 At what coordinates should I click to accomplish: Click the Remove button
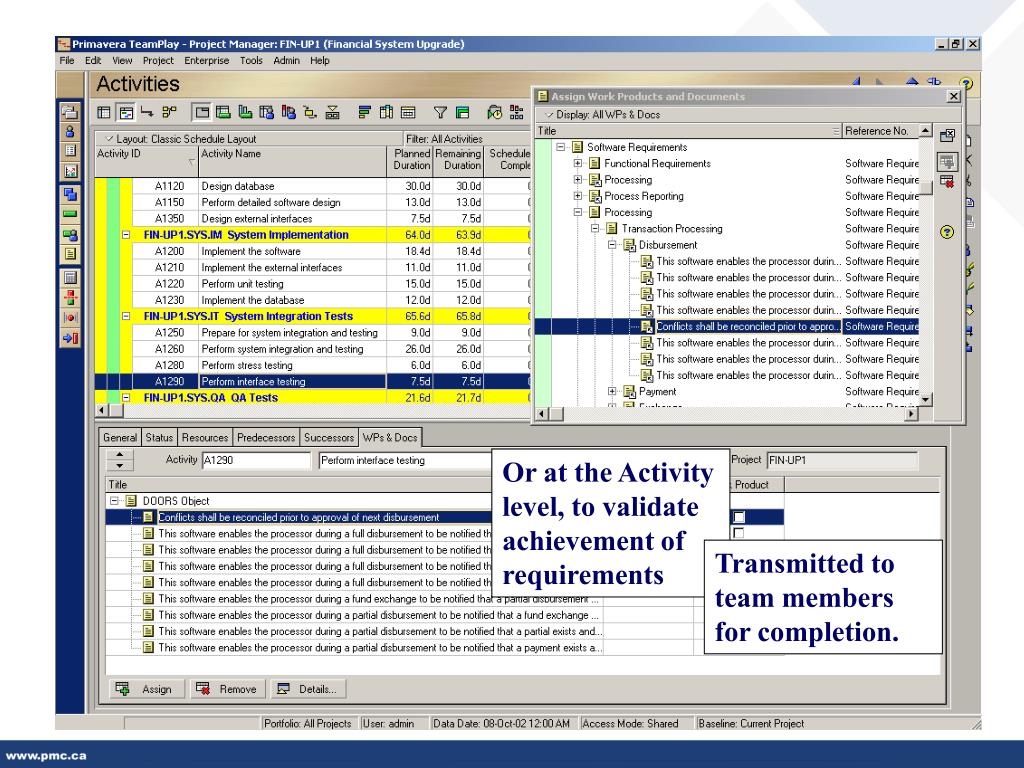point(227,689)
